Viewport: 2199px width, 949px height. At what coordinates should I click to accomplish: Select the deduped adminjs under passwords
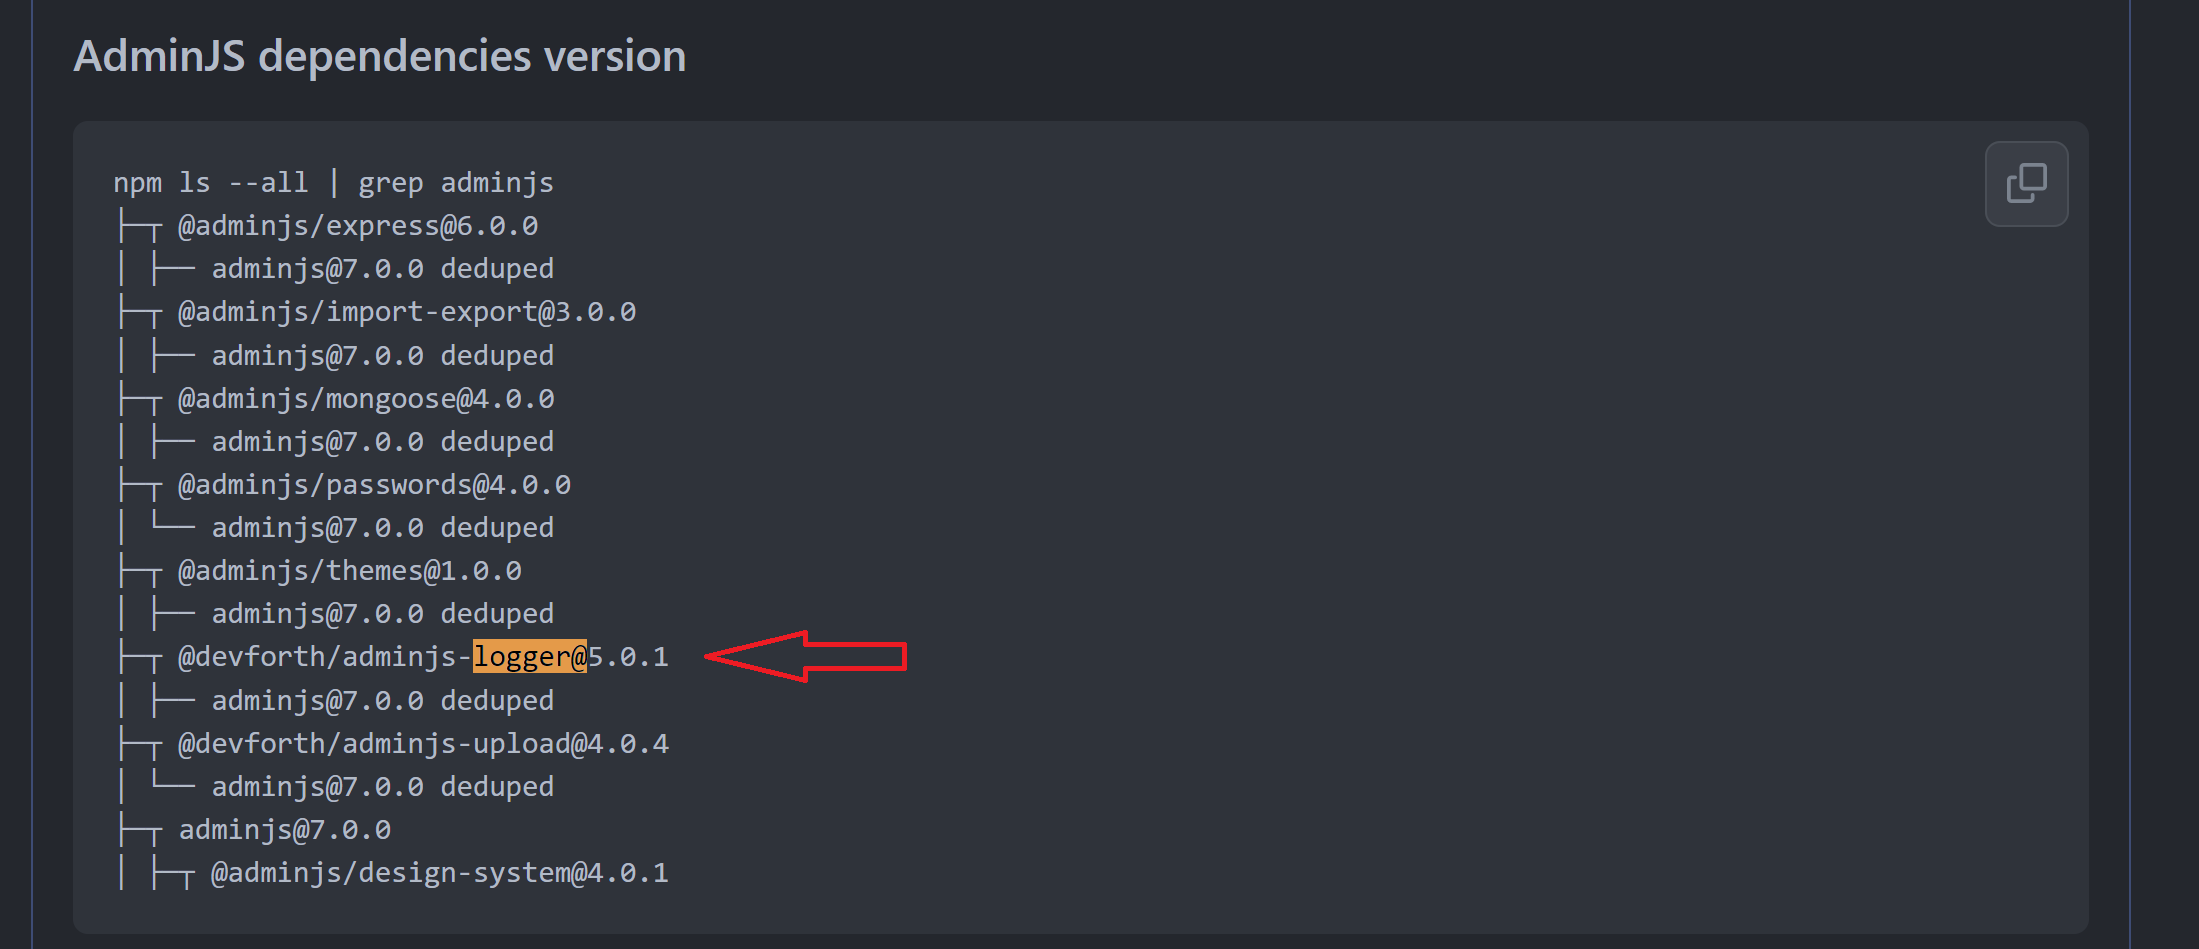[x=382, y=526]
